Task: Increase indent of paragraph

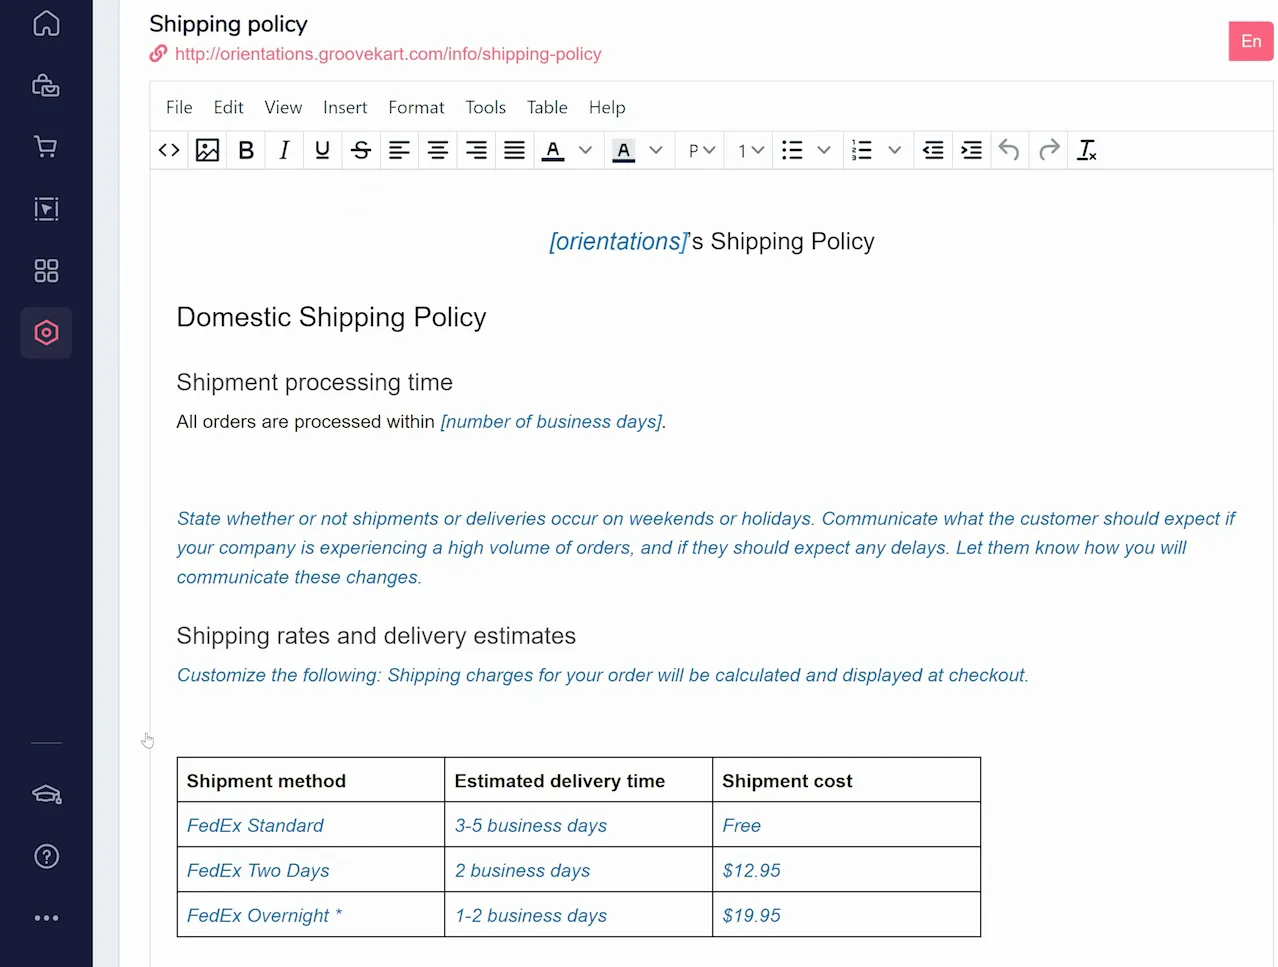Action: click(971, 150)
